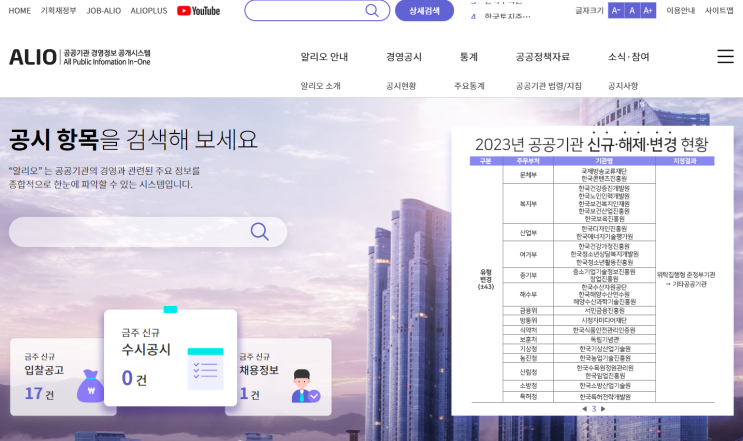The image size is (743, 441).
Task: Open 경영공시 menu
Action: tap(404, 57)
